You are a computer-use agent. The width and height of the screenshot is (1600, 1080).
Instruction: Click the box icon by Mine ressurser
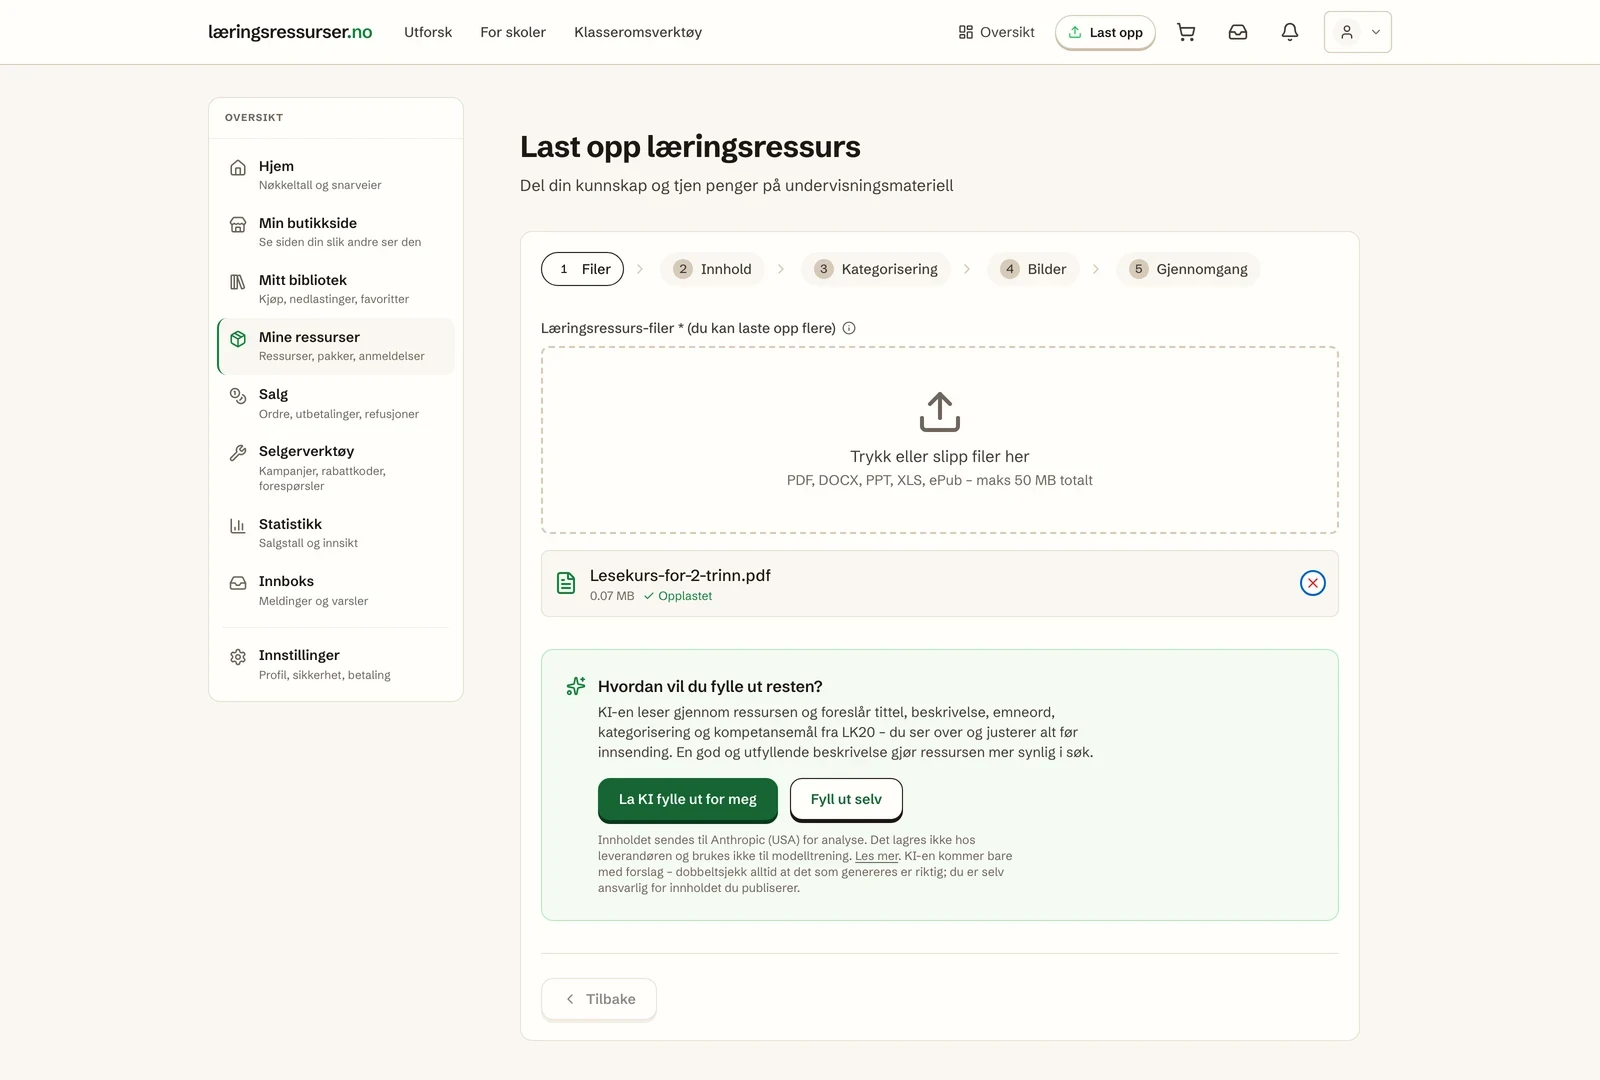click(238, 339)
